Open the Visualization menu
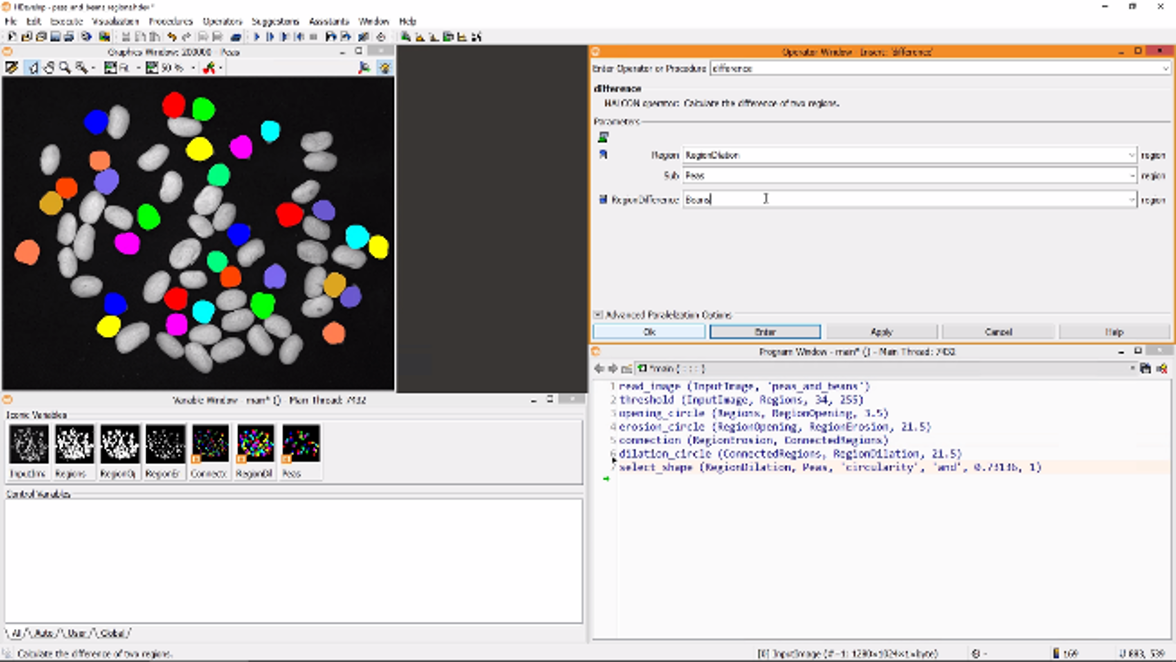This screenshot has width=1176, height=662. pos(115,21)
